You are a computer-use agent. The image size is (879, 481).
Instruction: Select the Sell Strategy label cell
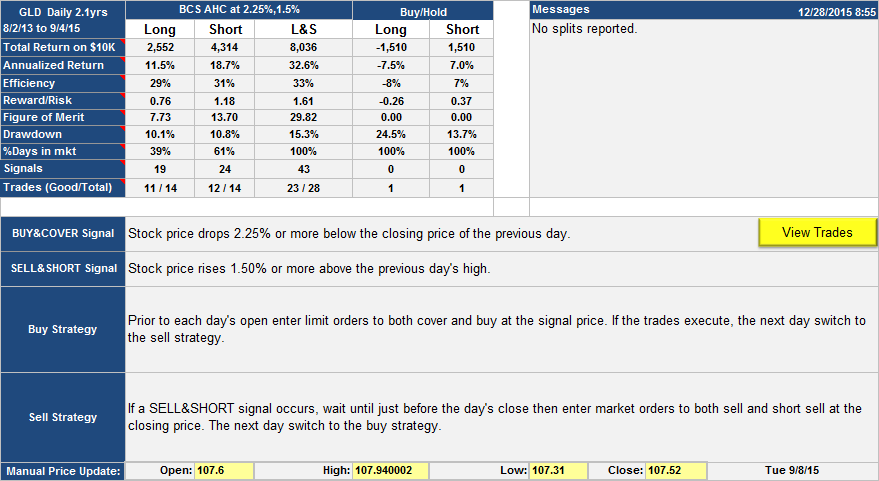tap(63, 417)
